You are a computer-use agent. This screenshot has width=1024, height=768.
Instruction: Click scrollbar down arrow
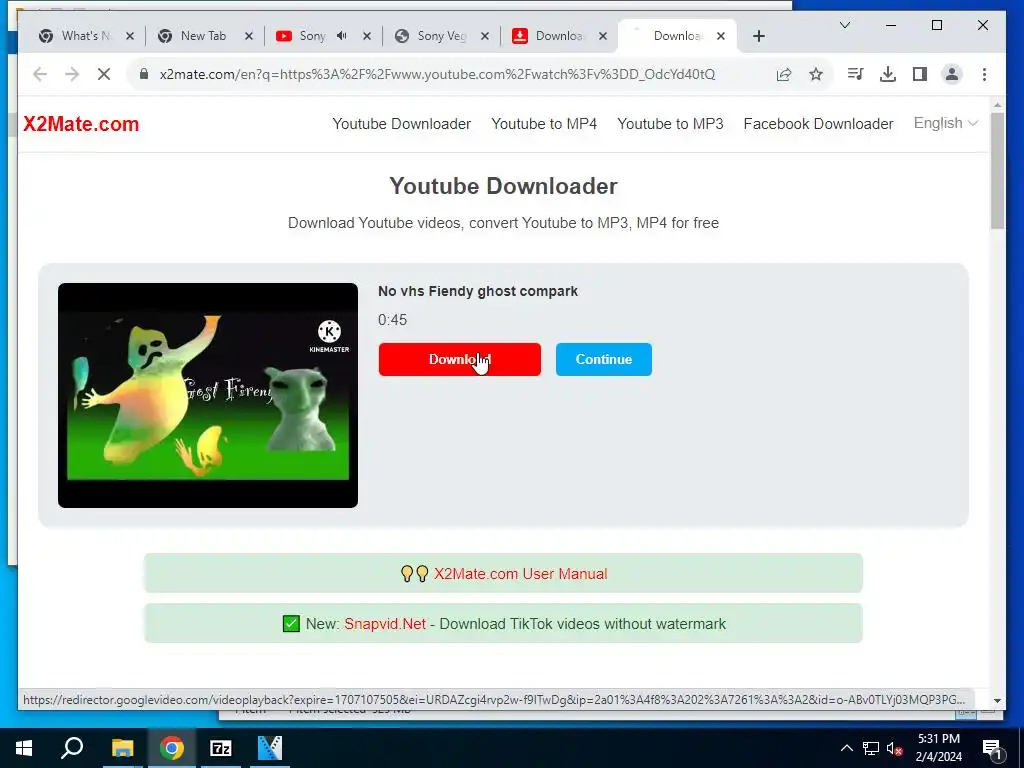[x=997, y=701]
